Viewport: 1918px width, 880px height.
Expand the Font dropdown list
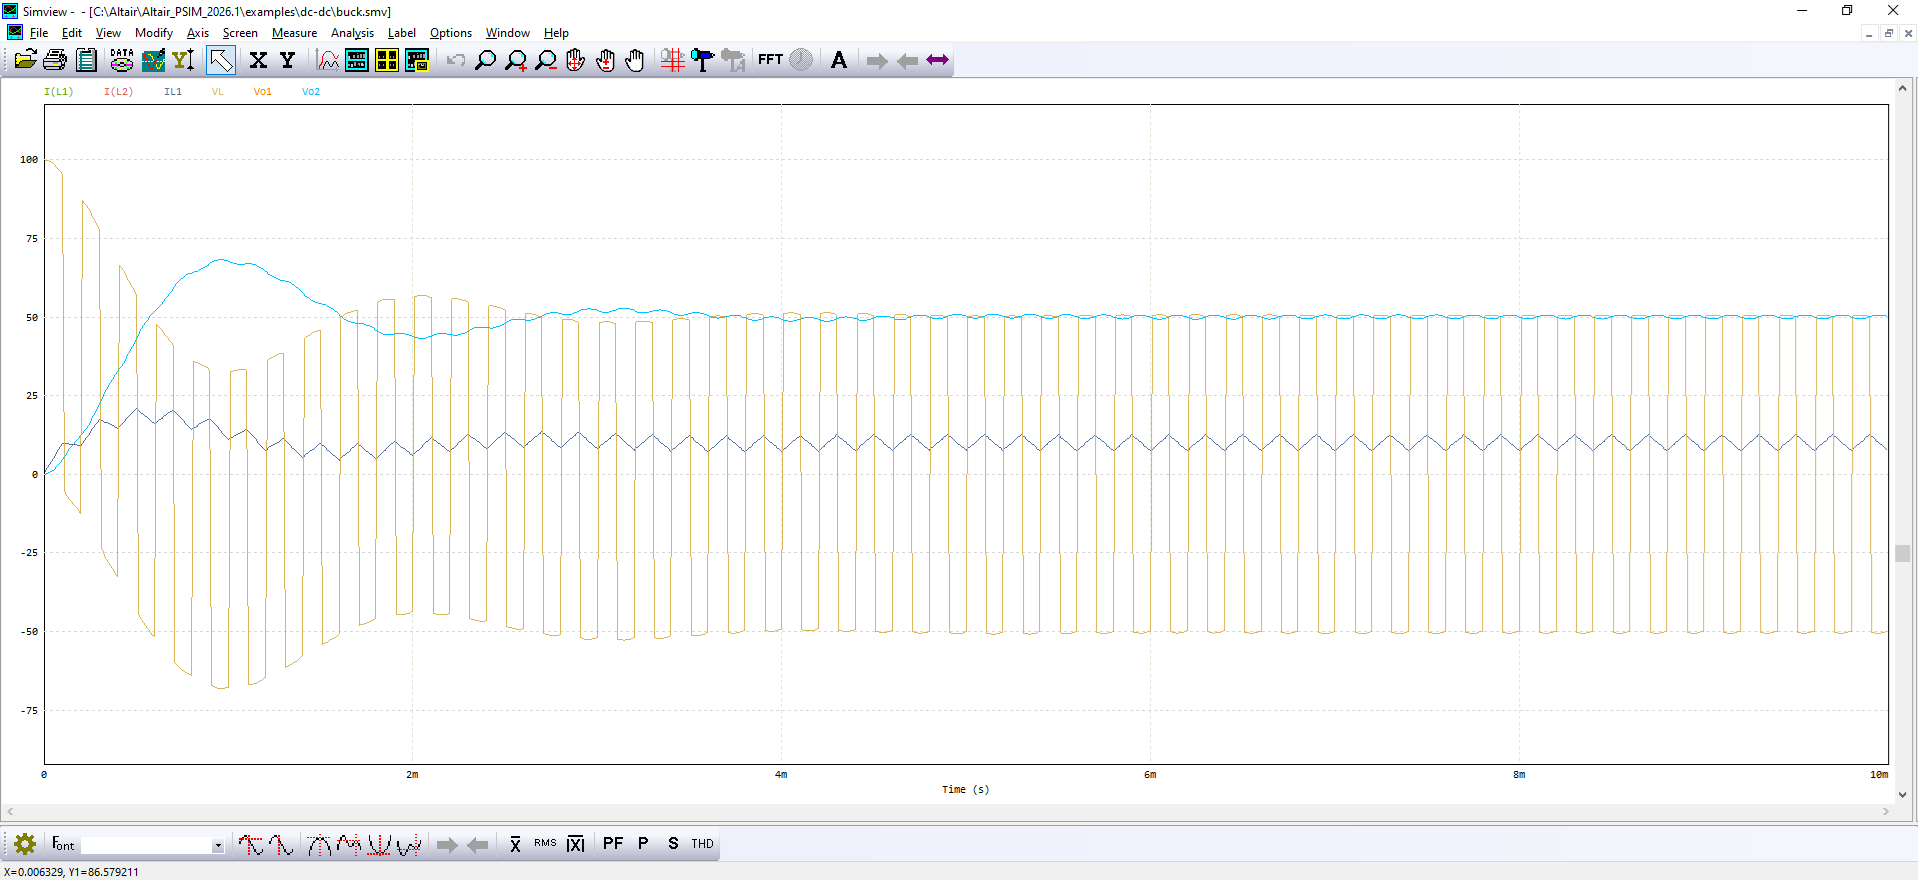(x=218, y=846)
